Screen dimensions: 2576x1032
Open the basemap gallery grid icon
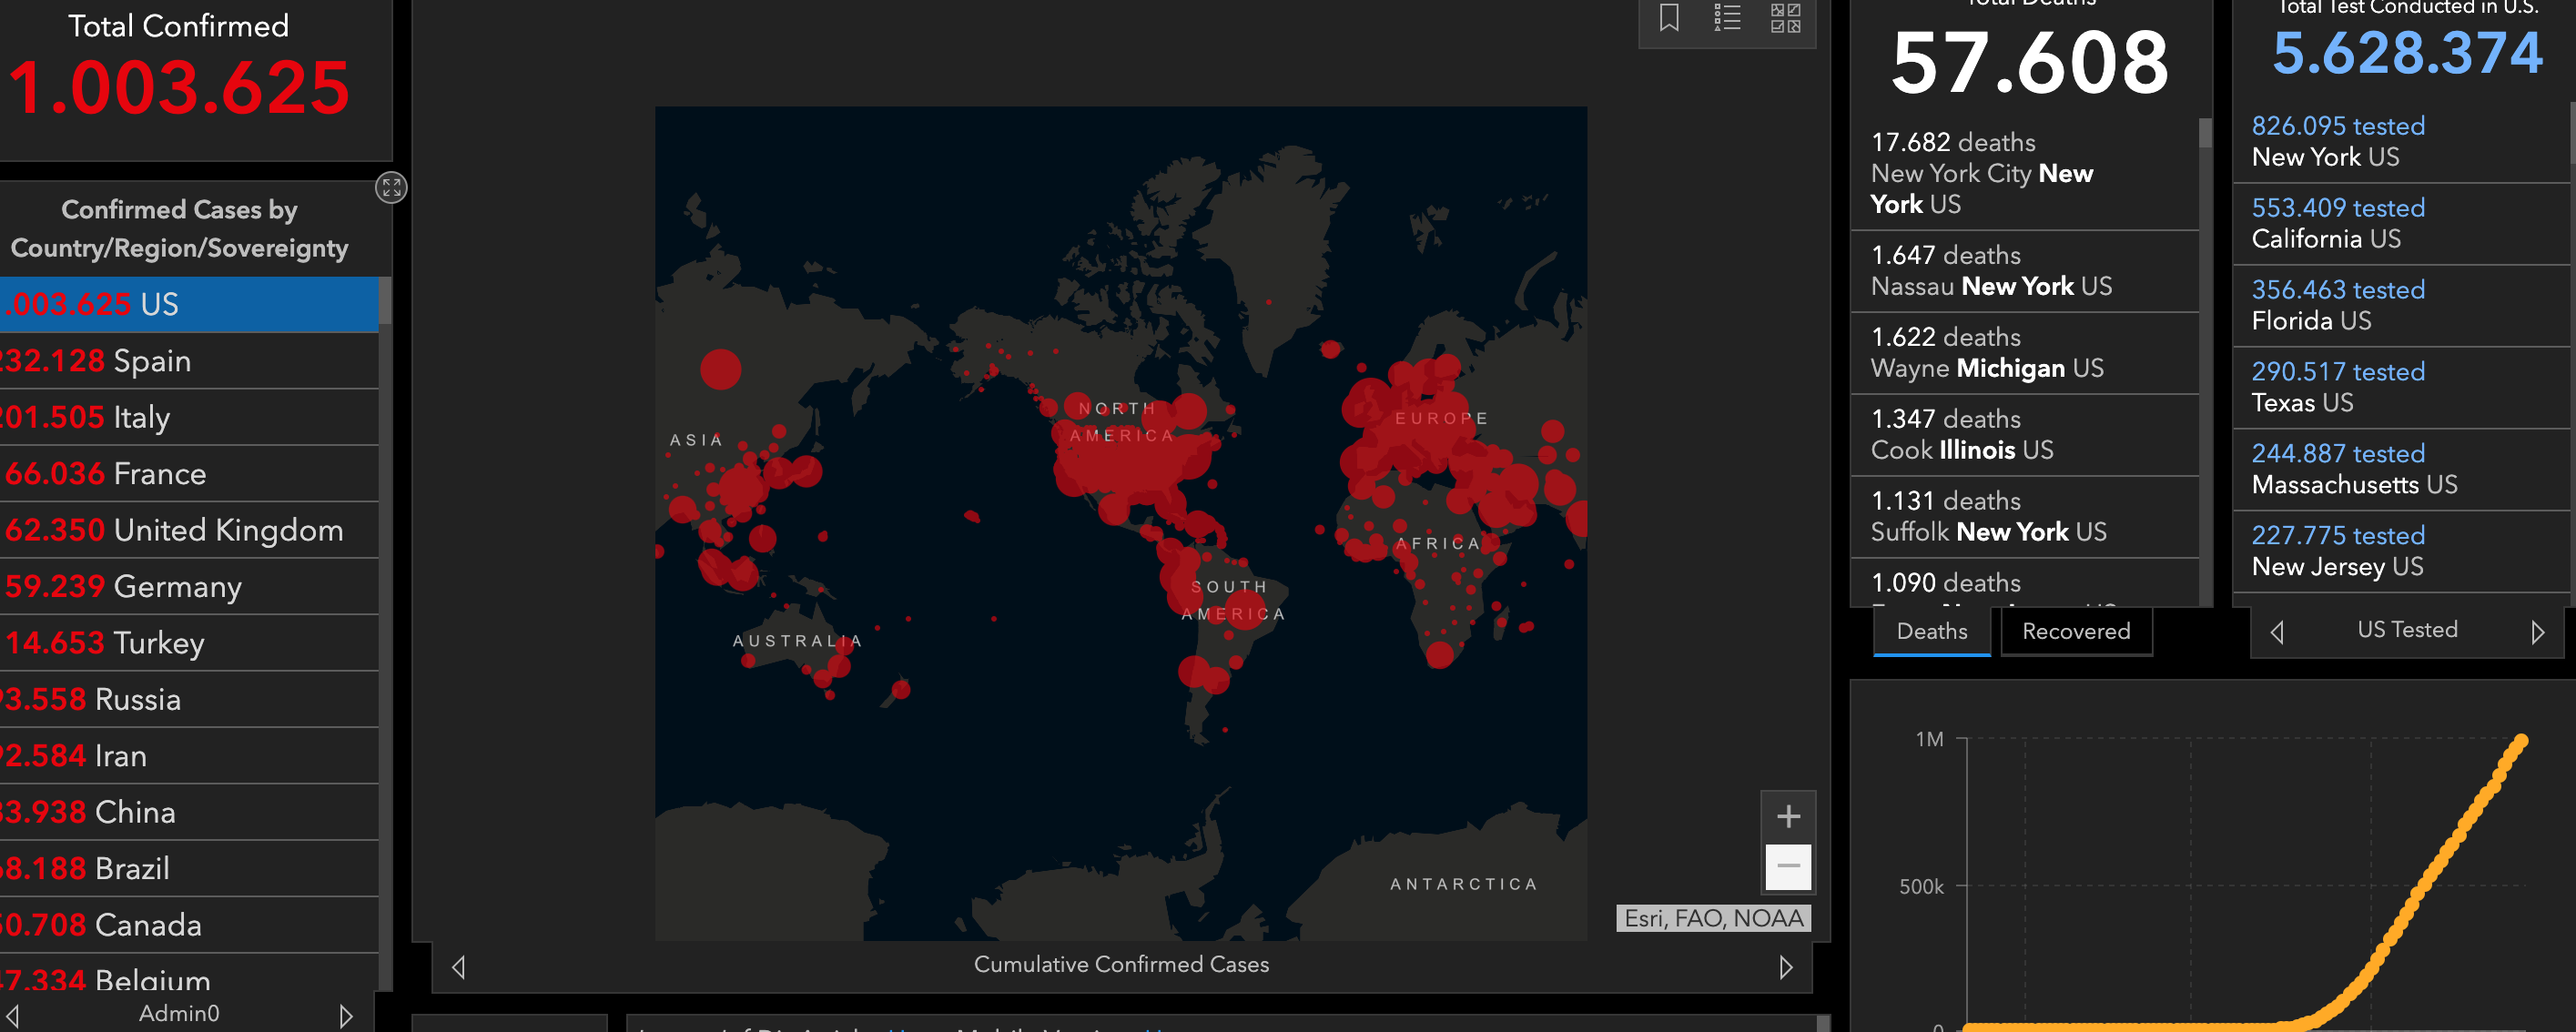tap(1785, 19)
